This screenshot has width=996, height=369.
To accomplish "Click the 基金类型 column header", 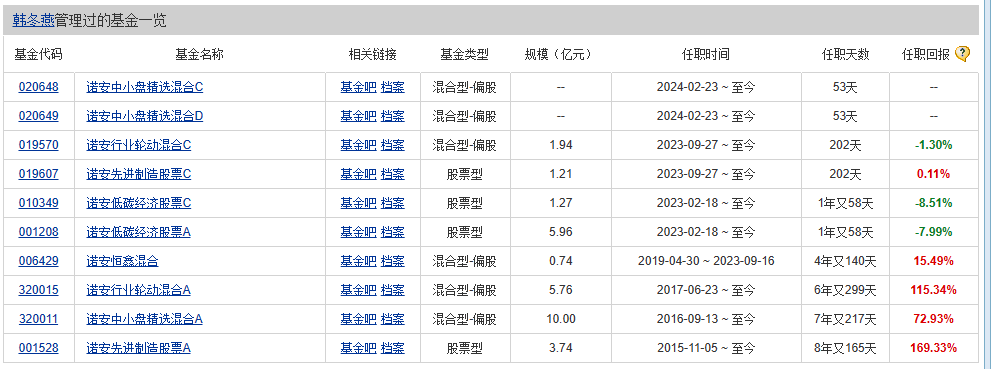I will [464, 55].
